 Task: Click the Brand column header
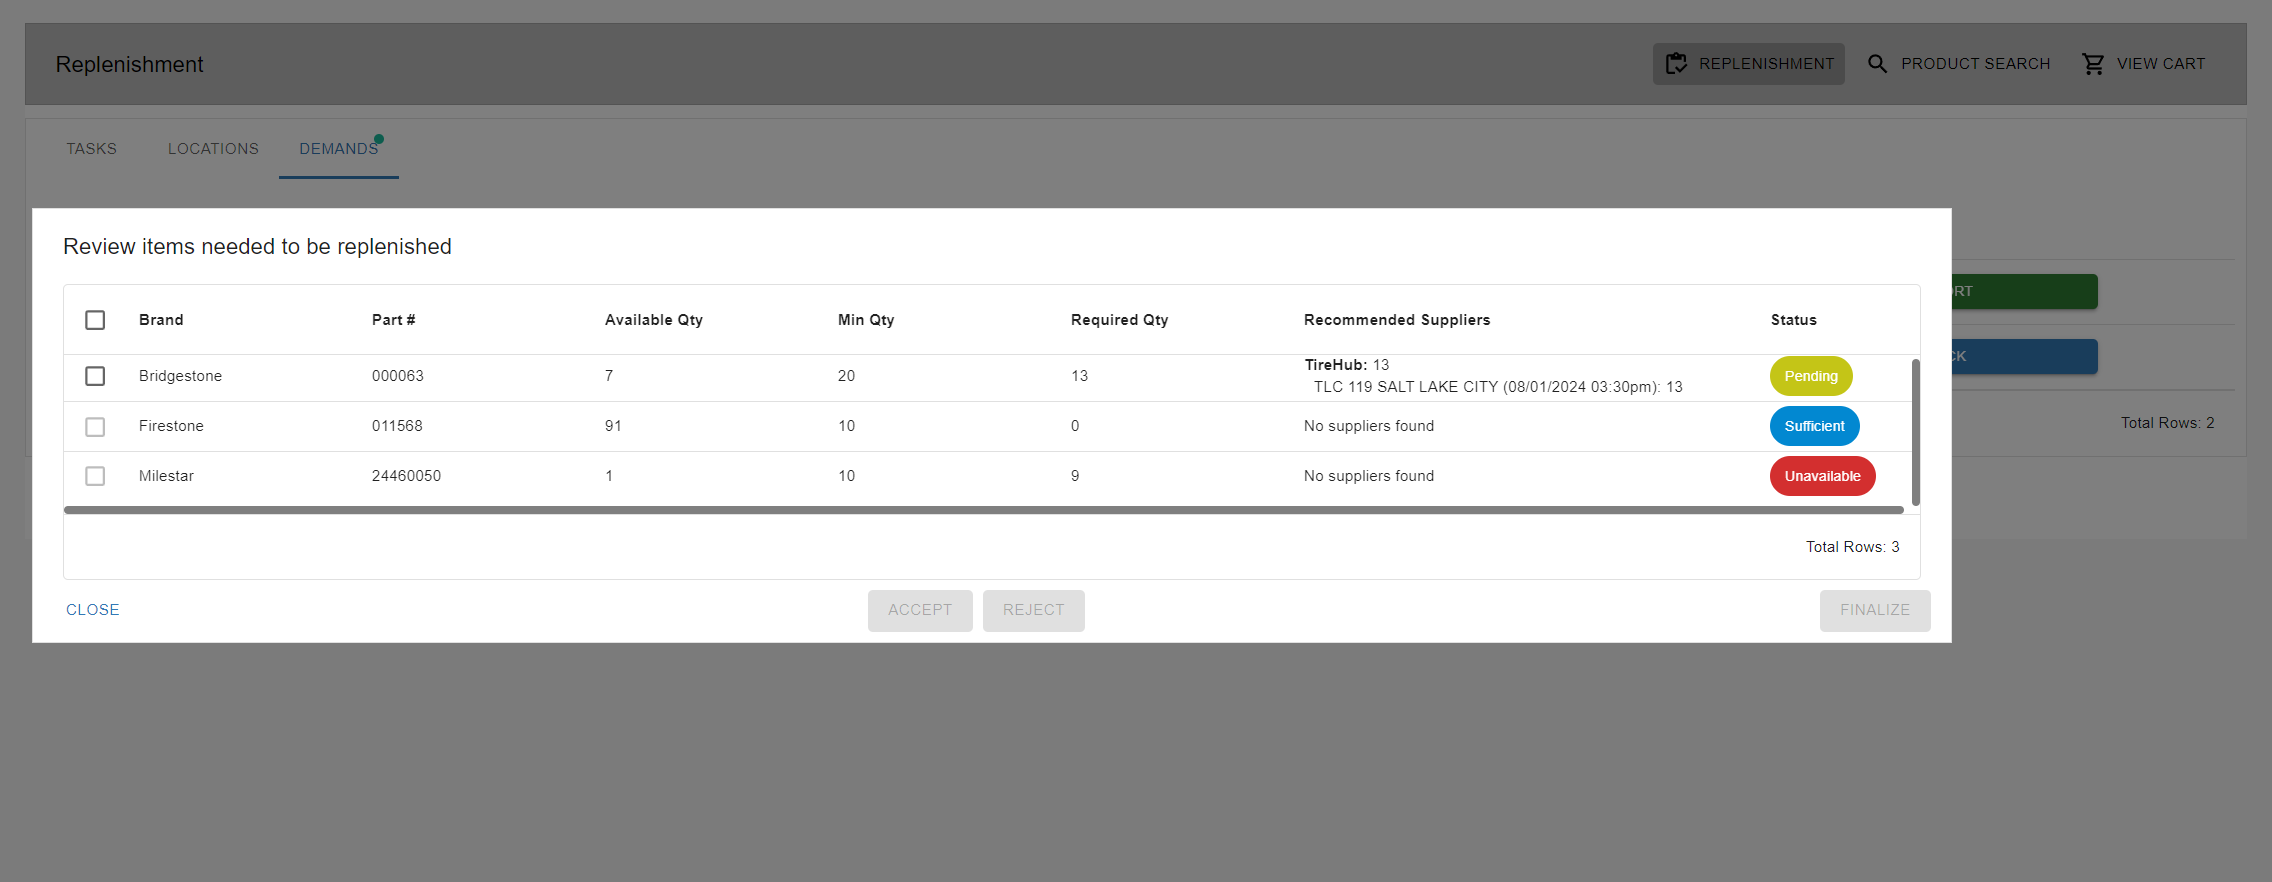click(161, 320)
